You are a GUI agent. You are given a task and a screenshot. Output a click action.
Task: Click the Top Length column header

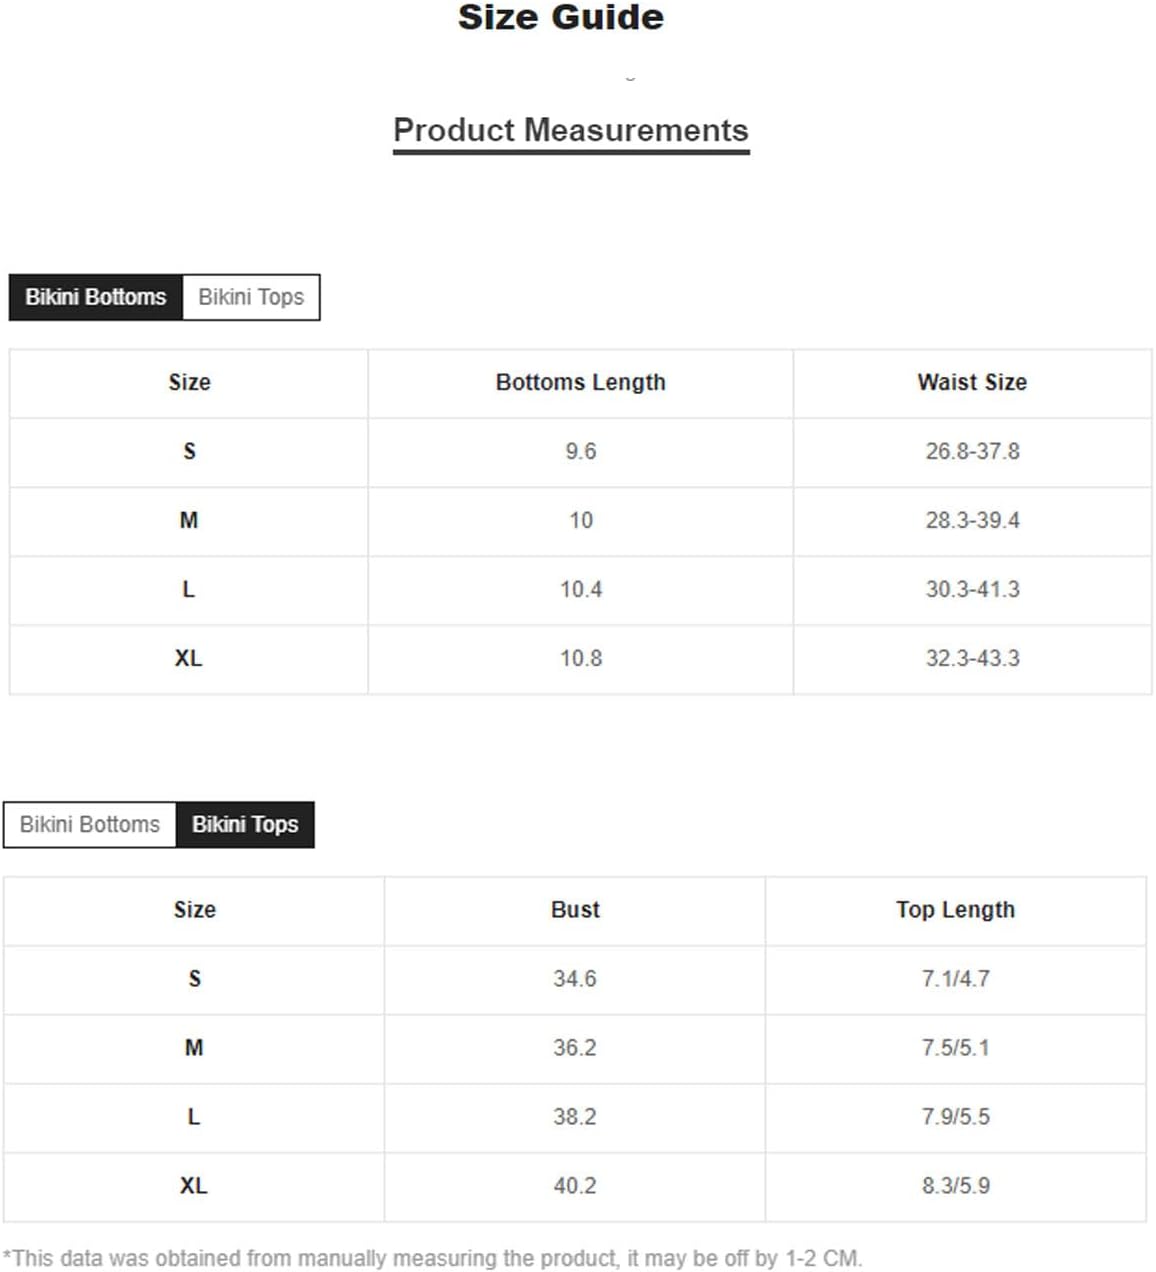[955, 910]
